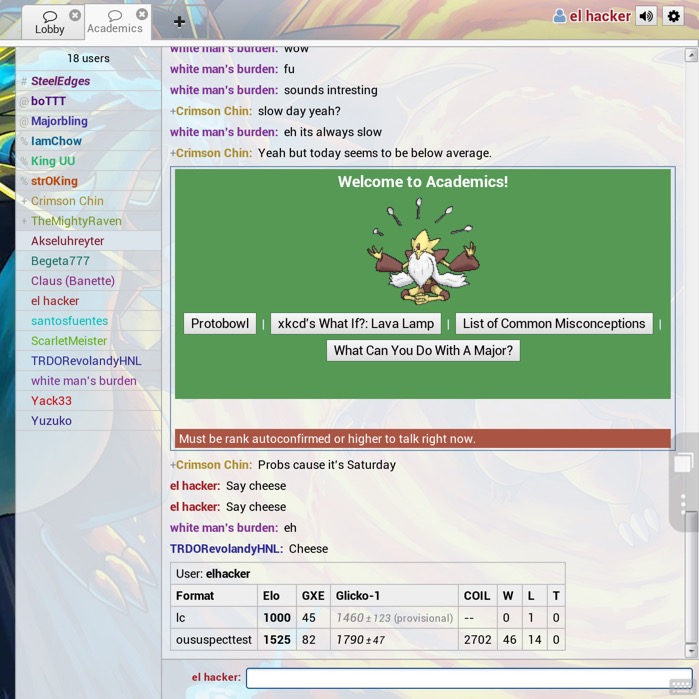Image resolution: width=699 pixels, height=699 pixels.
Task: Open the device side handle three-dot menu
Action: [683, 504]
